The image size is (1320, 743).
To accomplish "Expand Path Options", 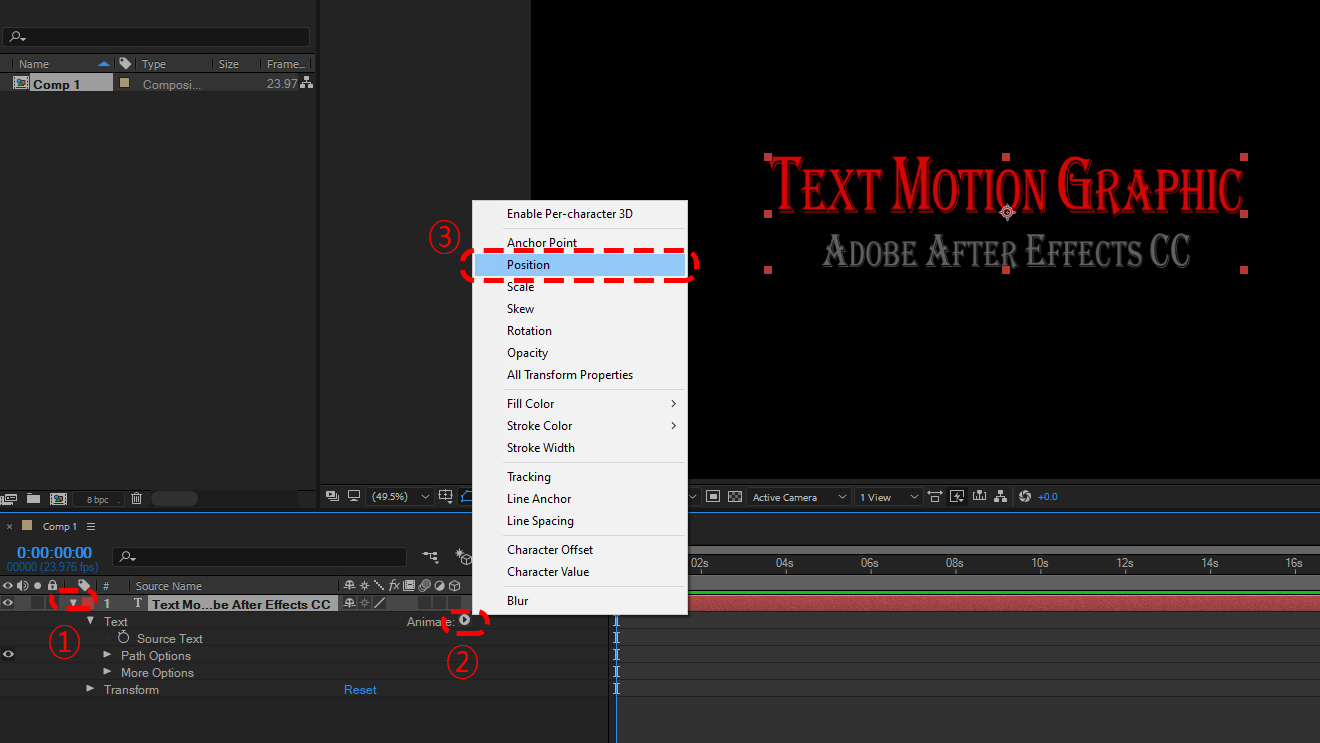I will click(x=107, y=655).
